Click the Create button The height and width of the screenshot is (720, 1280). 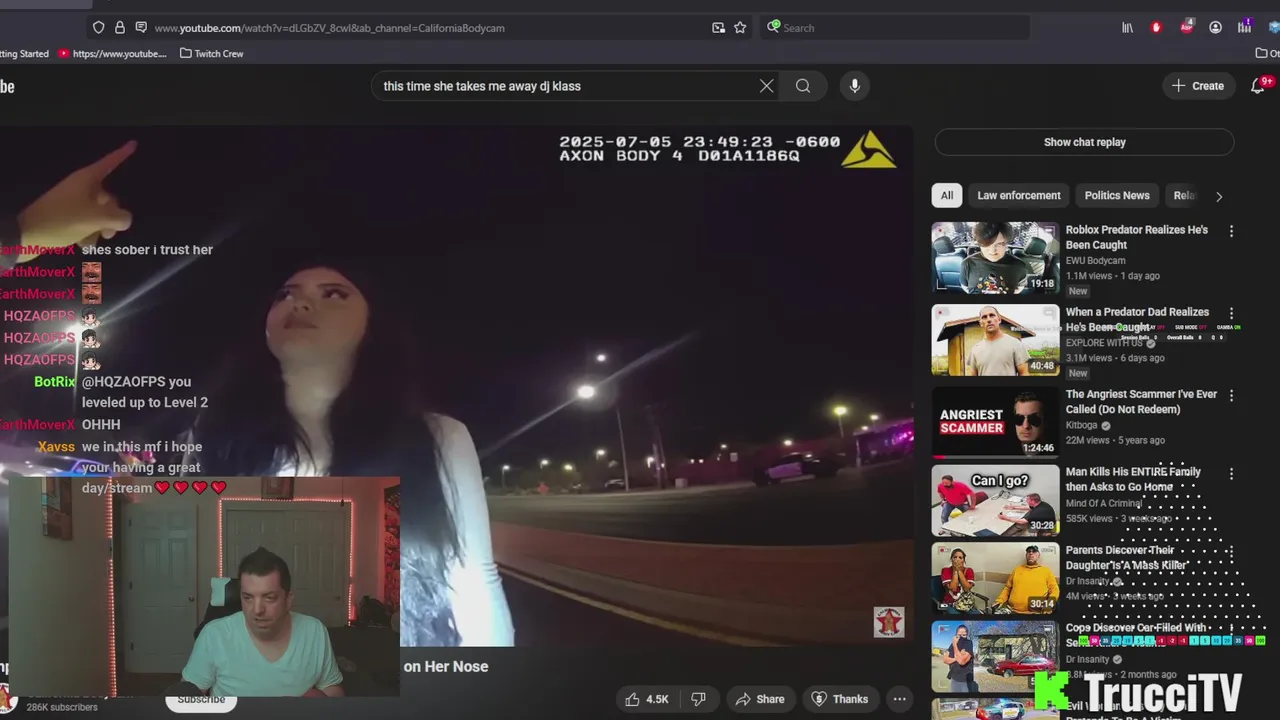[1198, 86]
